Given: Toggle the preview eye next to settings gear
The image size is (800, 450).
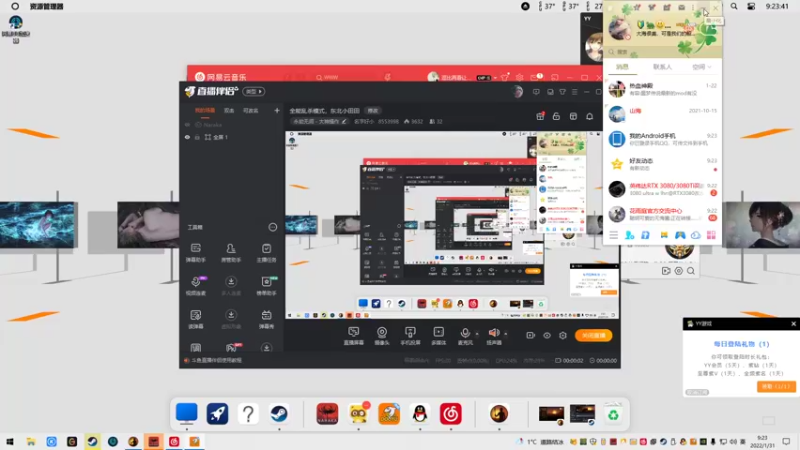Looking at the screenshot, I should [546, 336].
